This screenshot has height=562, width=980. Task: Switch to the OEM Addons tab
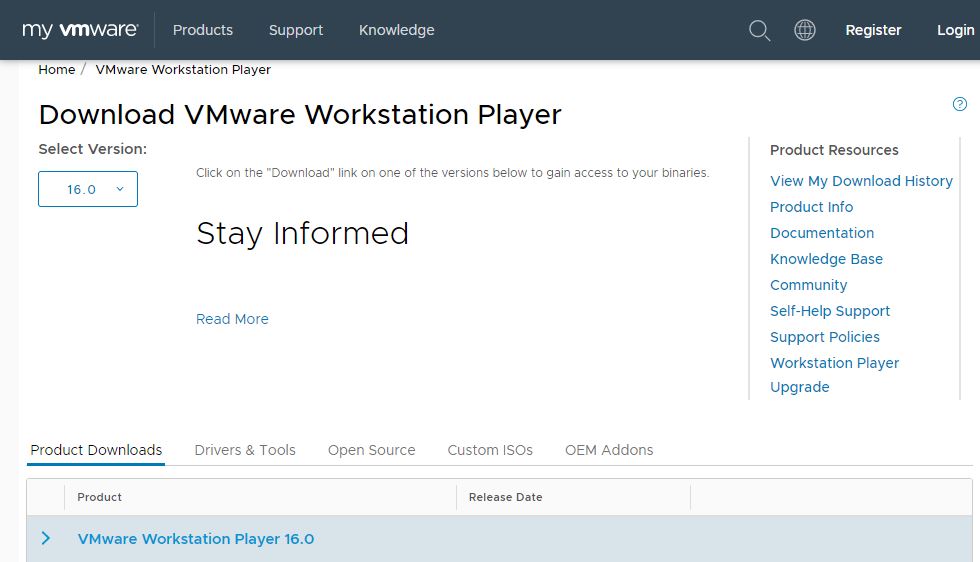click(x=609, y=450)
